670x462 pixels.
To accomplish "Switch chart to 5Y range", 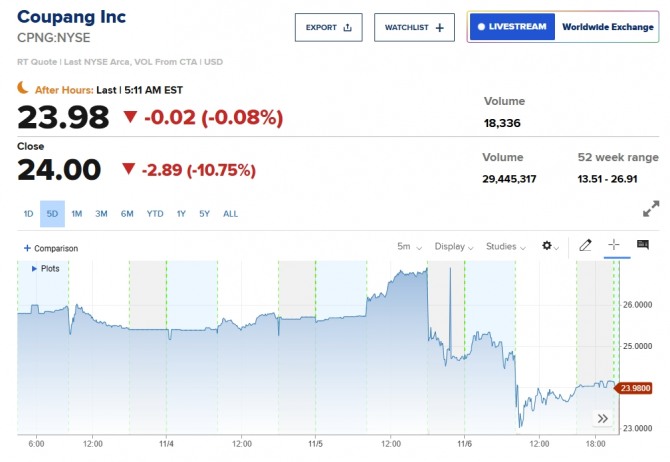I will (x=204, y=214).
